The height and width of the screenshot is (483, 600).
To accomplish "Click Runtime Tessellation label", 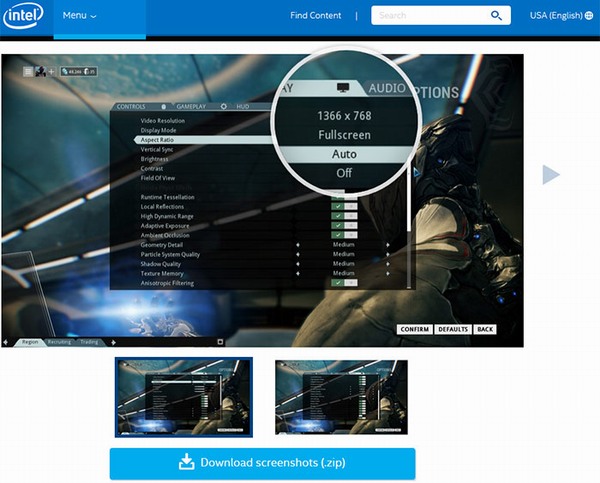I will [167, 197].
